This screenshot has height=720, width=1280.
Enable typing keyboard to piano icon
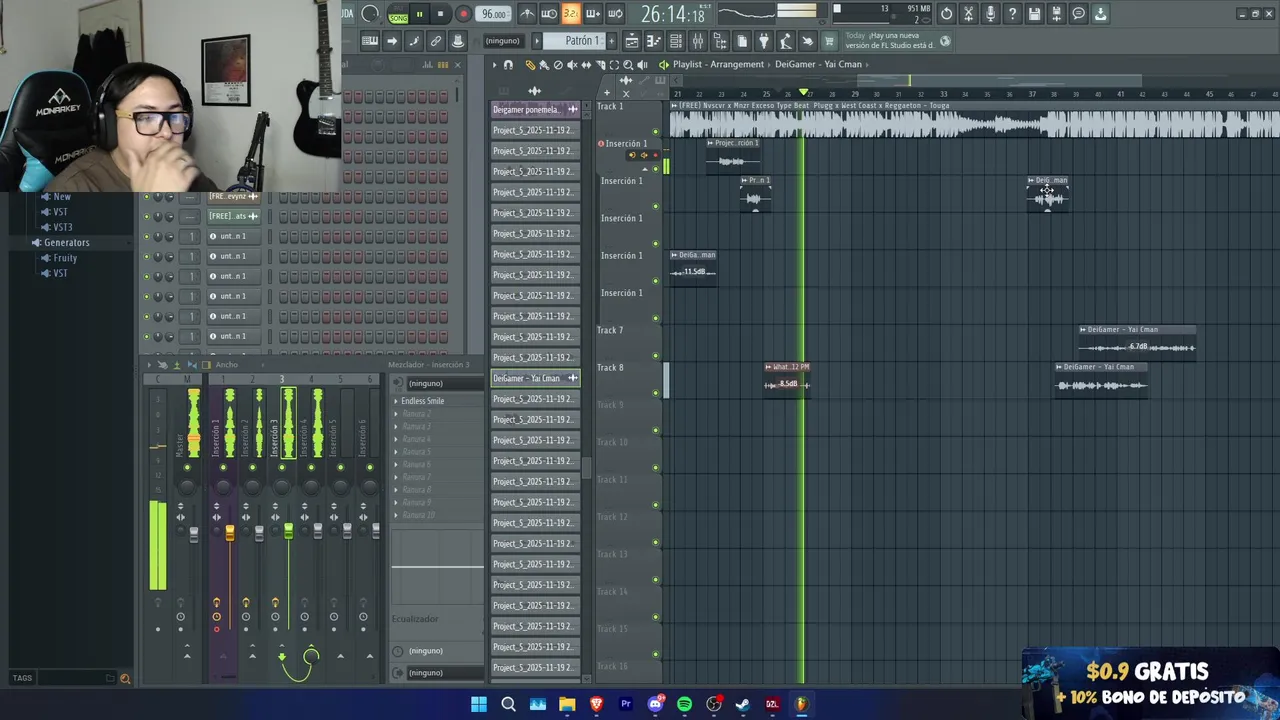click(x=370, y=41)
